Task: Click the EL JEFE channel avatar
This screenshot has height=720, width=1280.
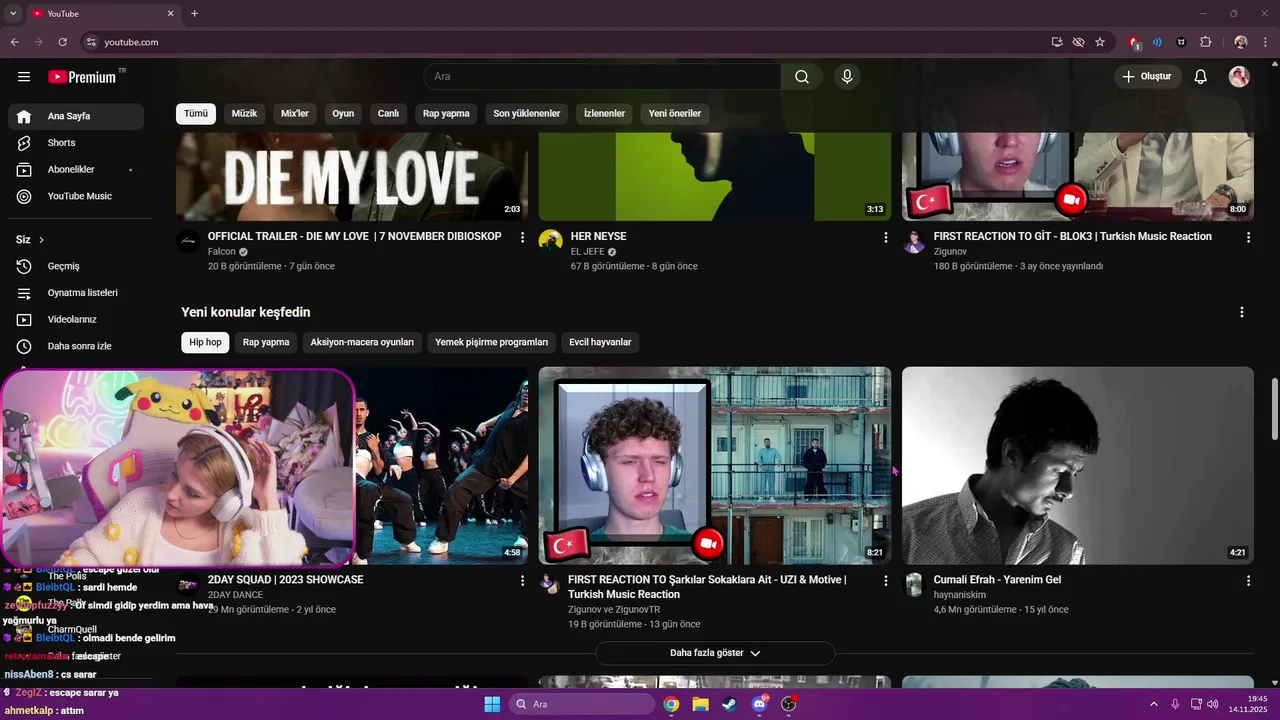Action: click(x=551, y=242)
